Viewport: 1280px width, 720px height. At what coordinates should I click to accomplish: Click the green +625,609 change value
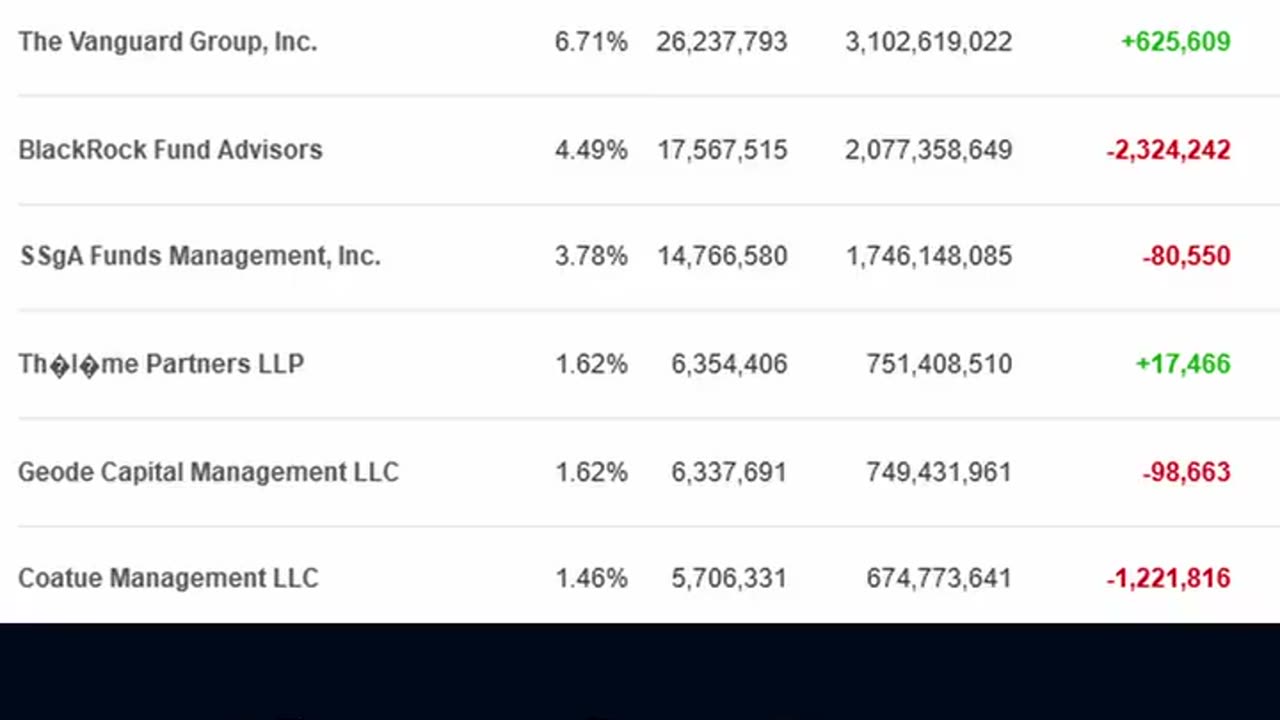1176,42
